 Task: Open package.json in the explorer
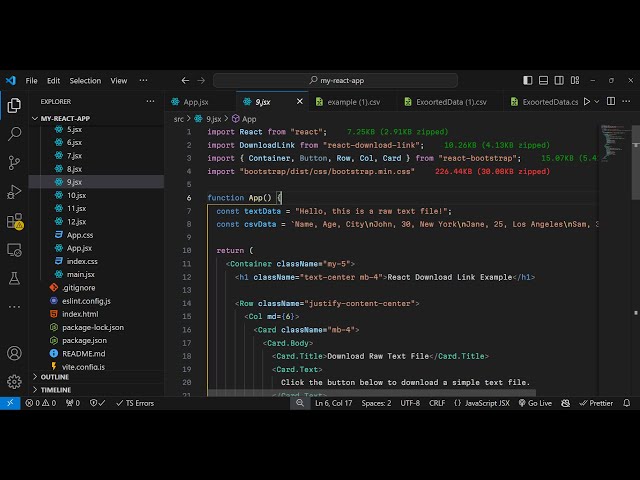[x=83, y=340]
